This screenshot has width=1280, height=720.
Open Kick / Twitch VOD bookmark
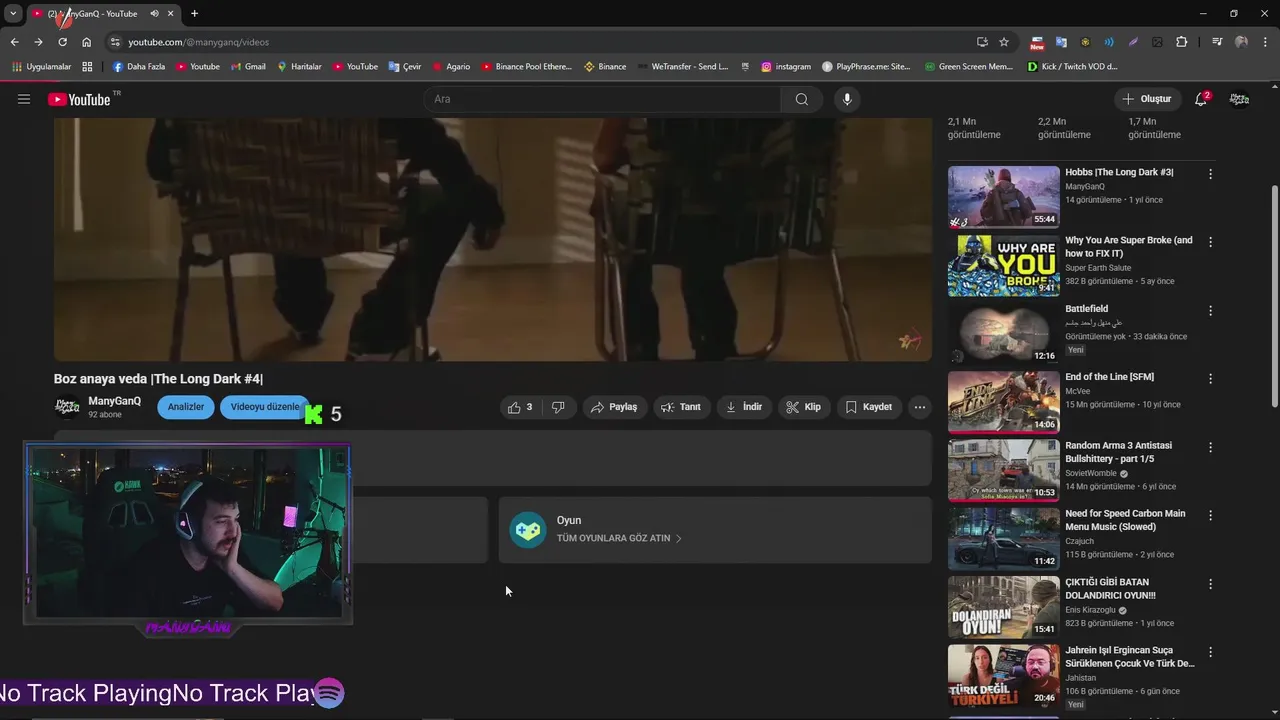(x=1073, y=67)
